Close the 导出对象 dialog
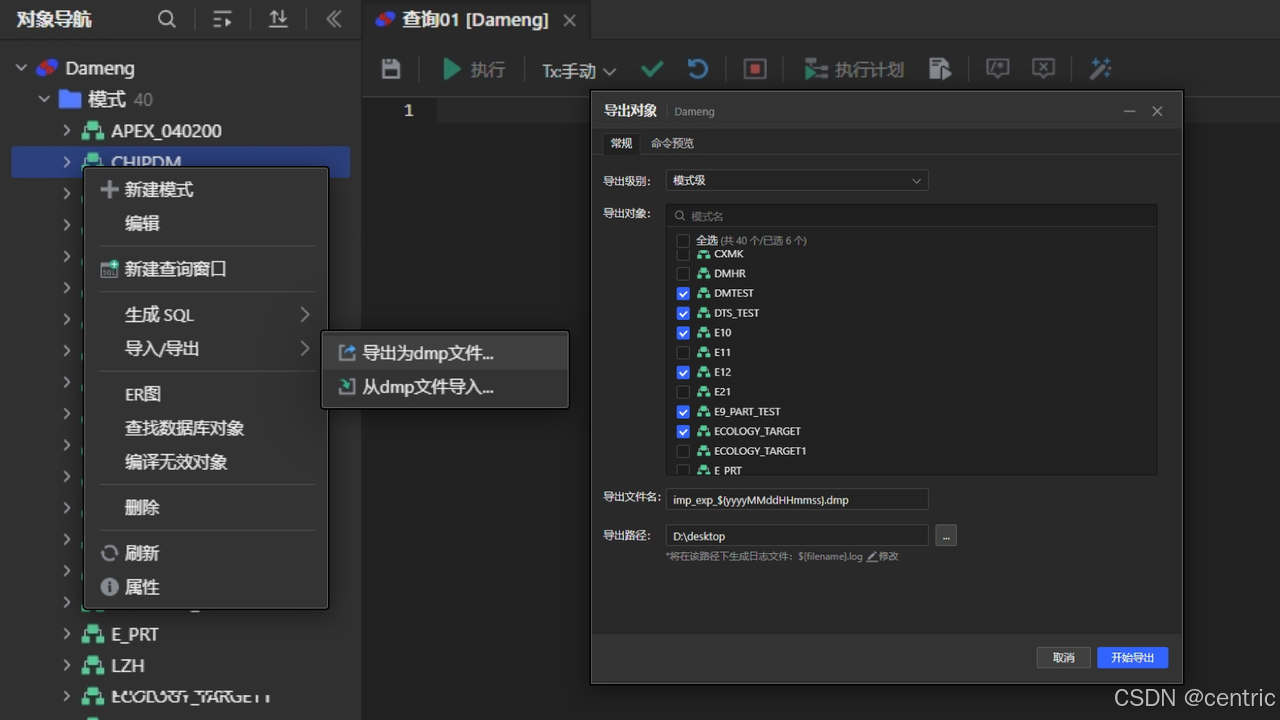 click(1157, 111)
